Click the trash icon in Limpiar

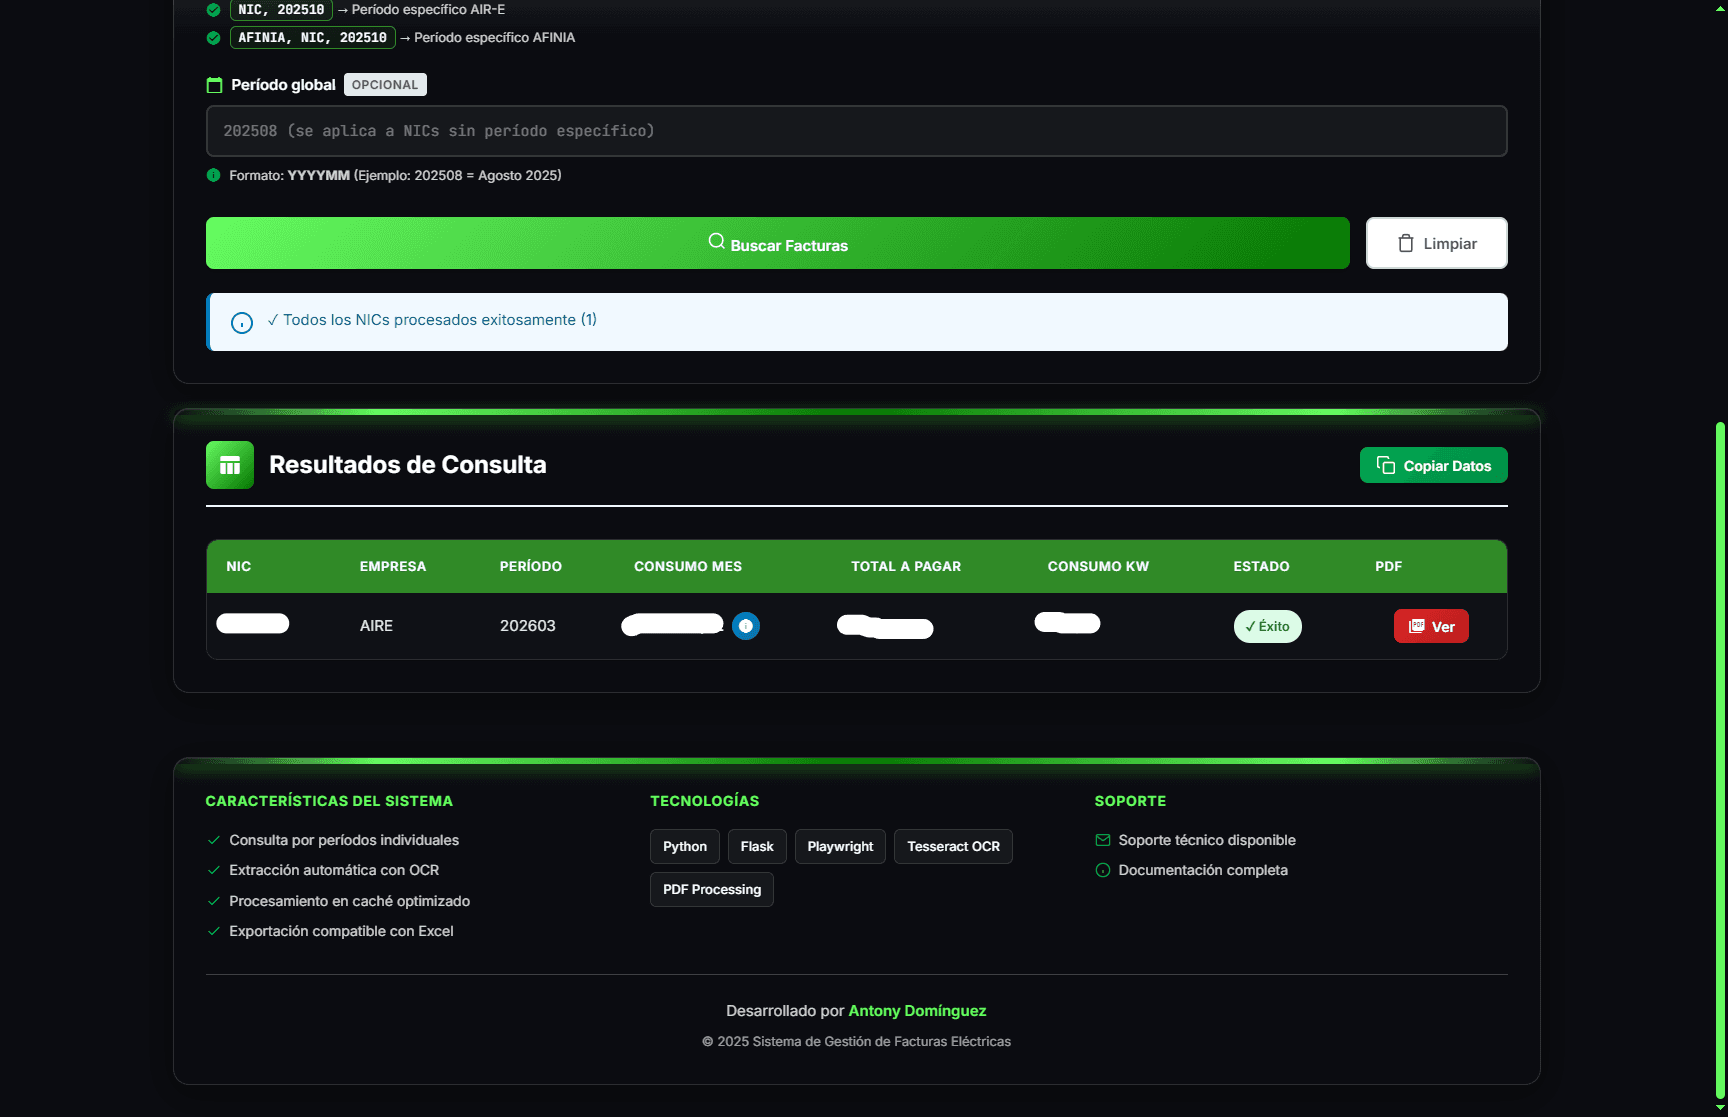coord(1405,243)
